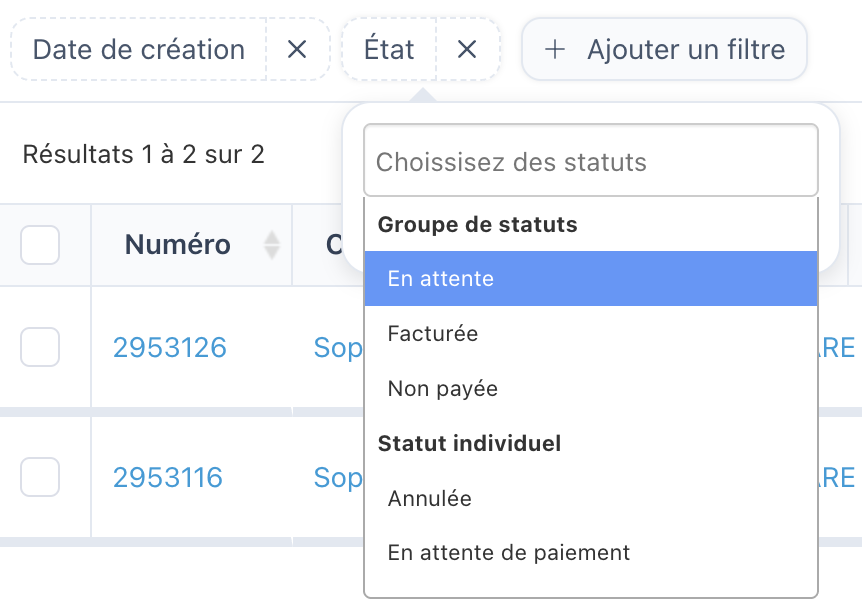The height and width of the screenshot is (608, 862).
Task: Pick the Annulée individual status
Action: tap(591, 499)
